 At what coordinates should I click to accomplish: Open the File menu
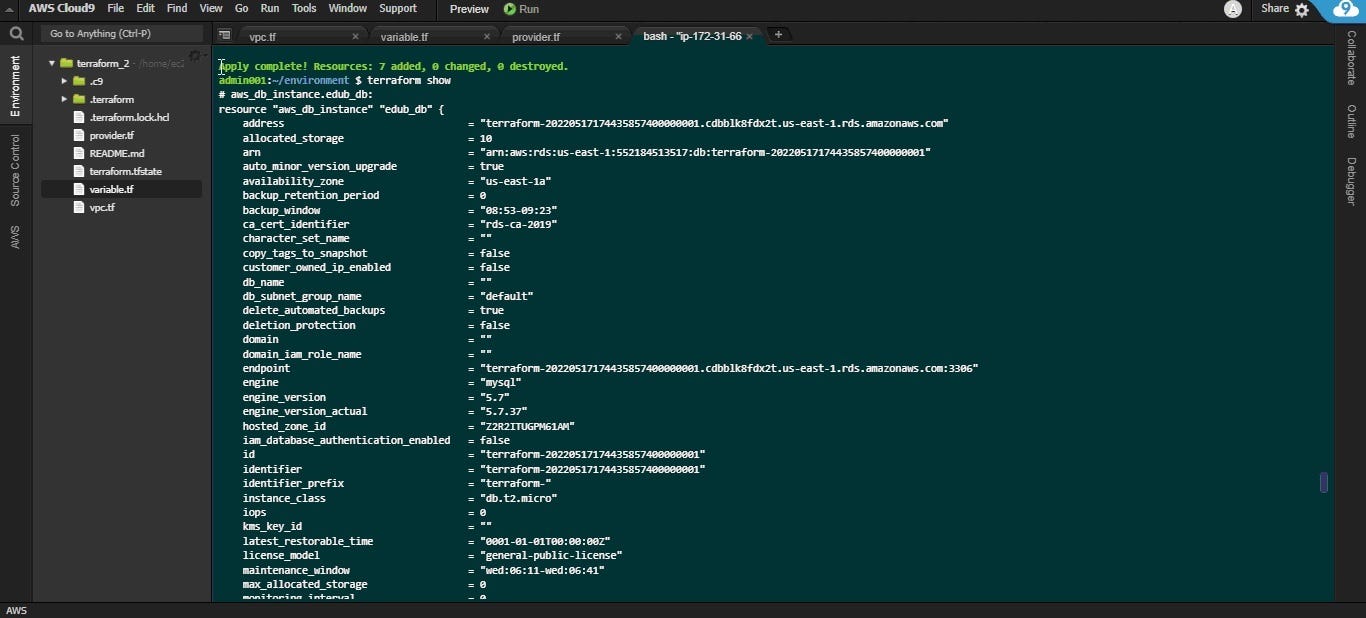pyautogui.click(x=116, y=8)
